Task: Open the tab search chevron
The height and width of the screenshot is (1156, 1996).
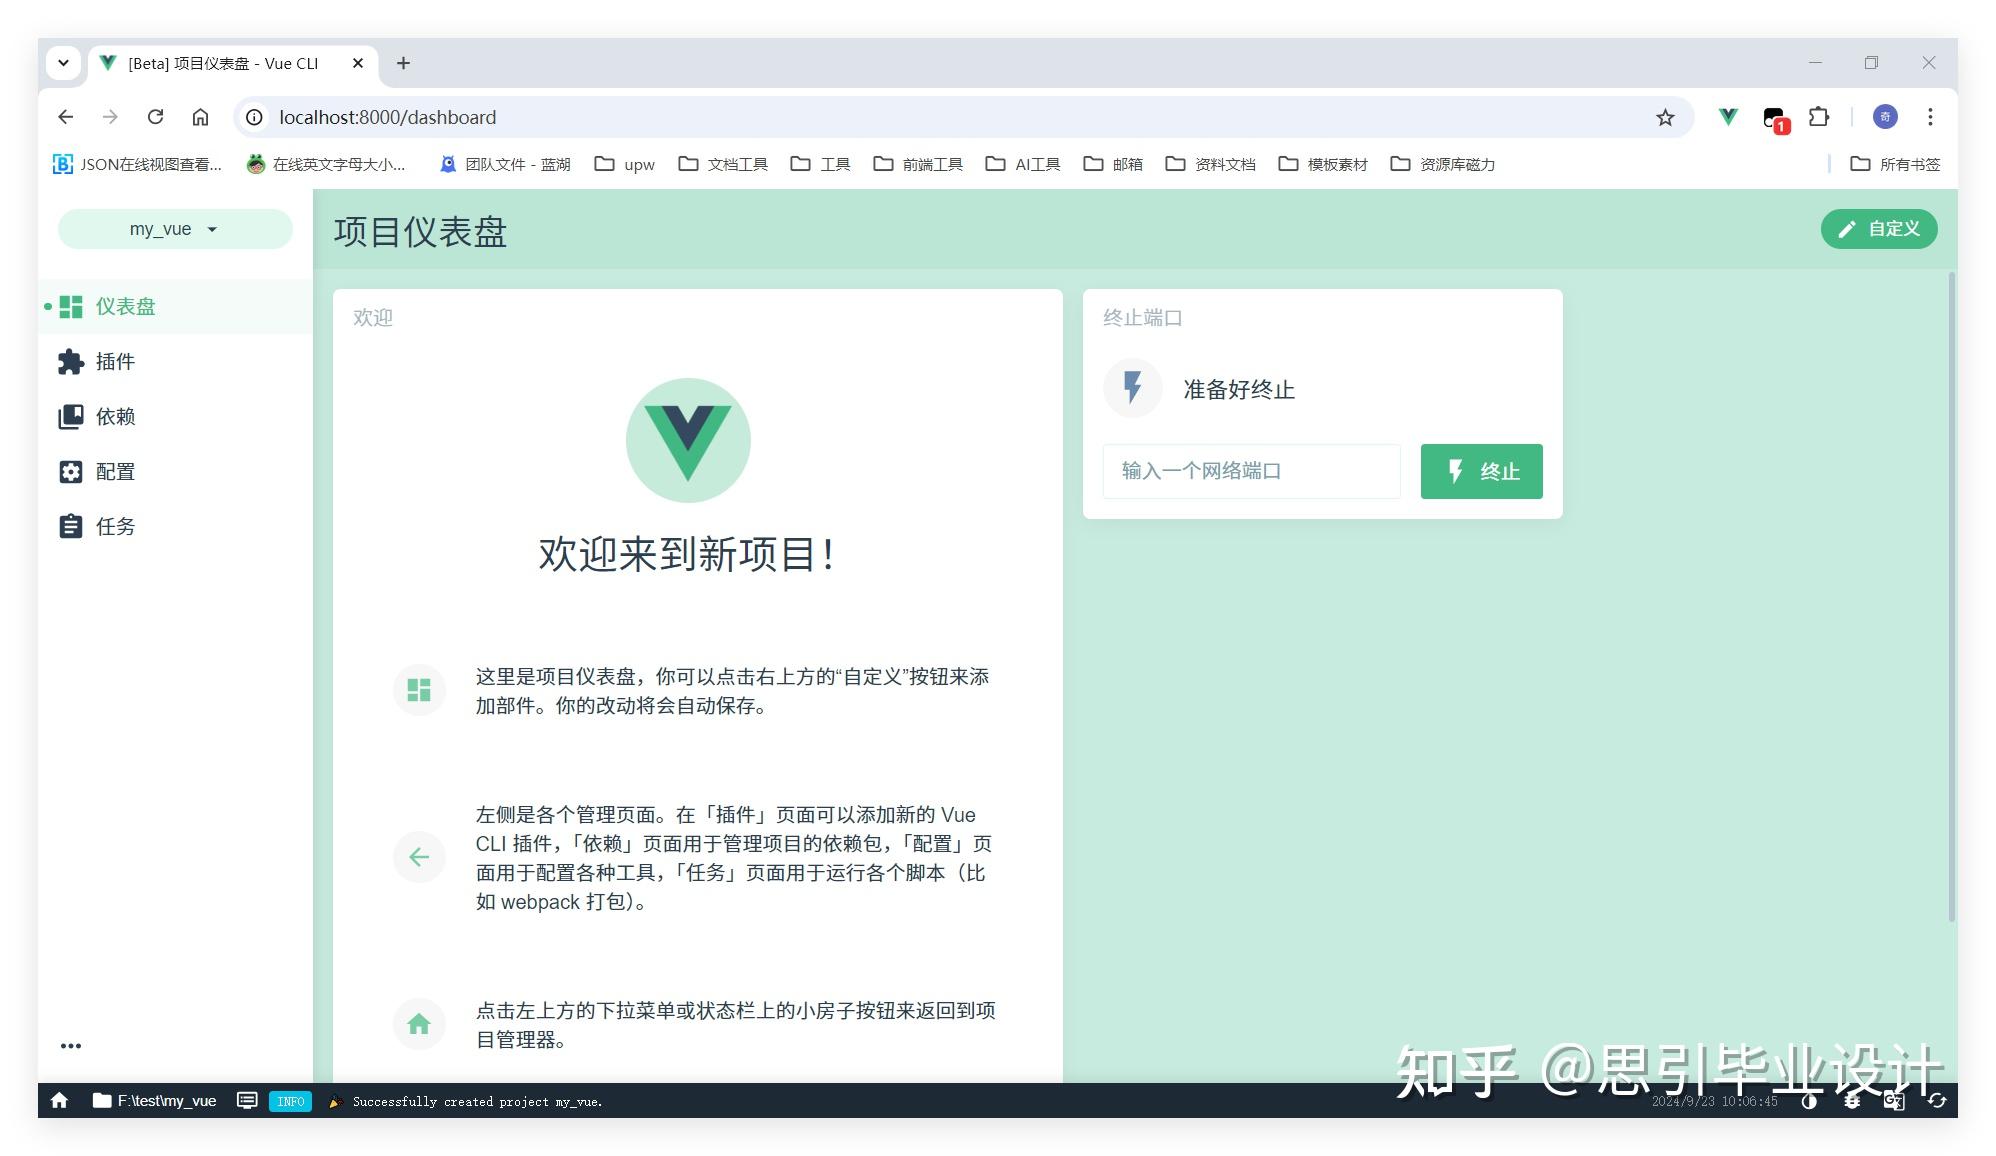Action: 63,62
